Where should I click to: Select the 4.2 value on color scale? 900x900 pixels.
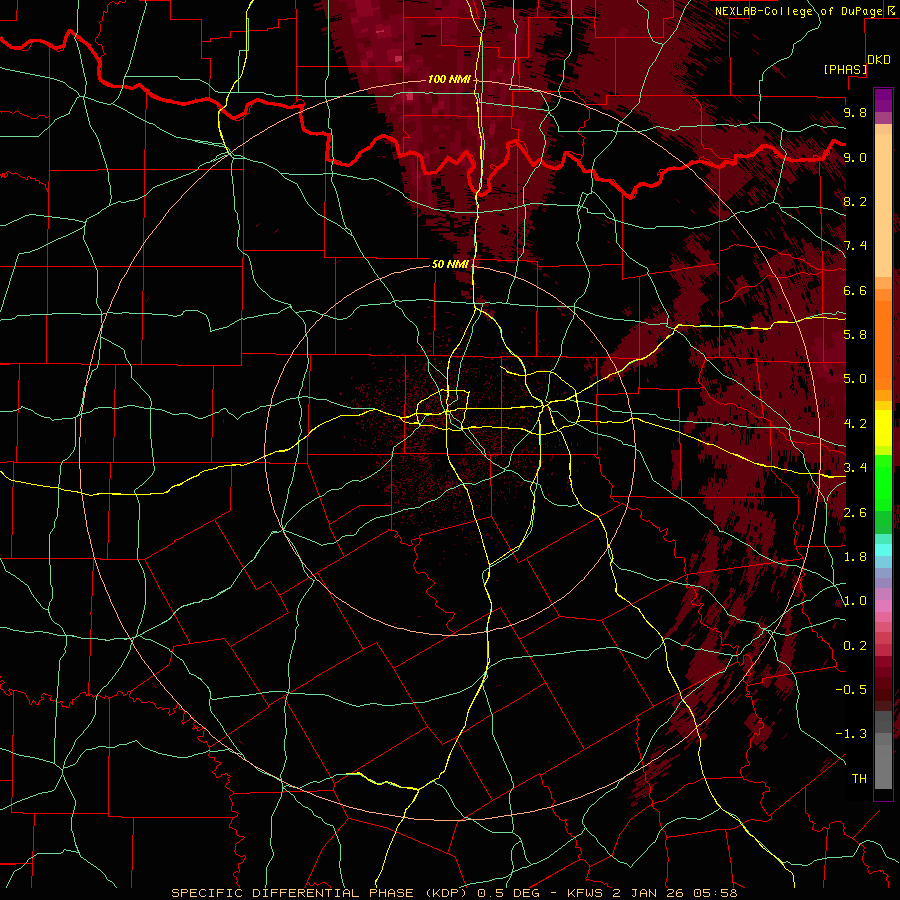coord(855,424)
